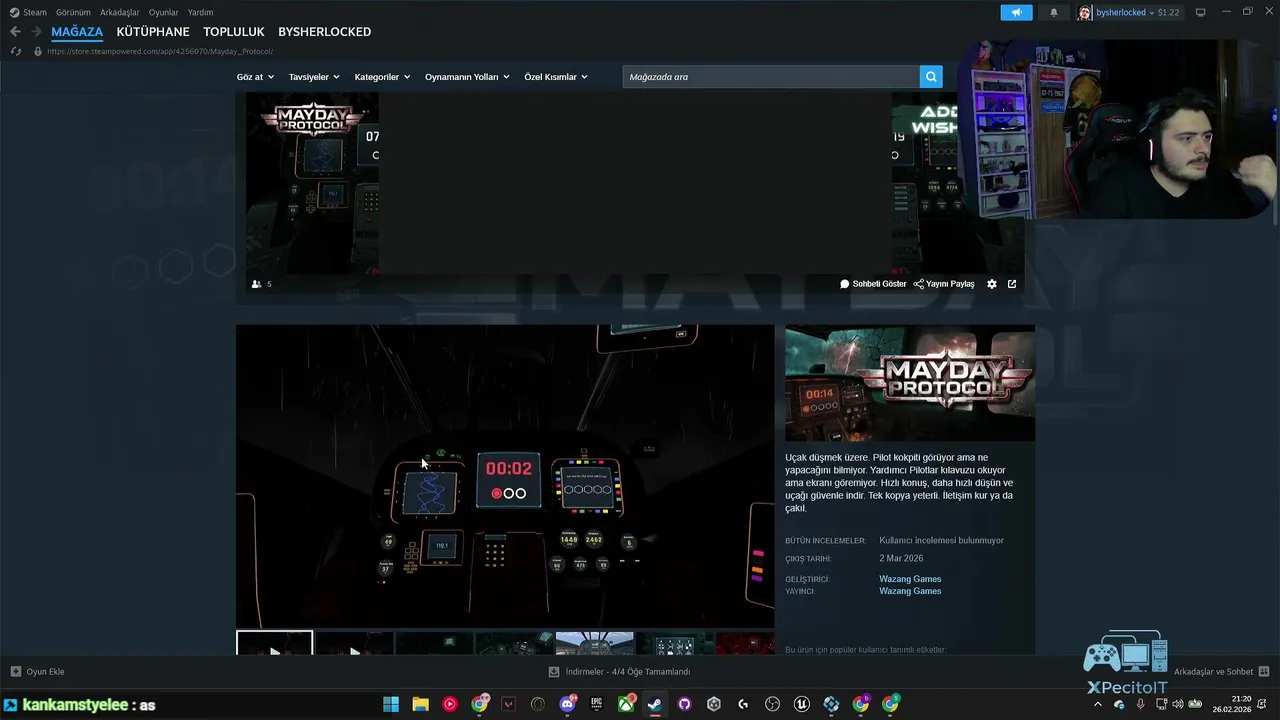Open Oynamanın Yolları dropdown
1280x720 pixels.
(x=467, y=77)
